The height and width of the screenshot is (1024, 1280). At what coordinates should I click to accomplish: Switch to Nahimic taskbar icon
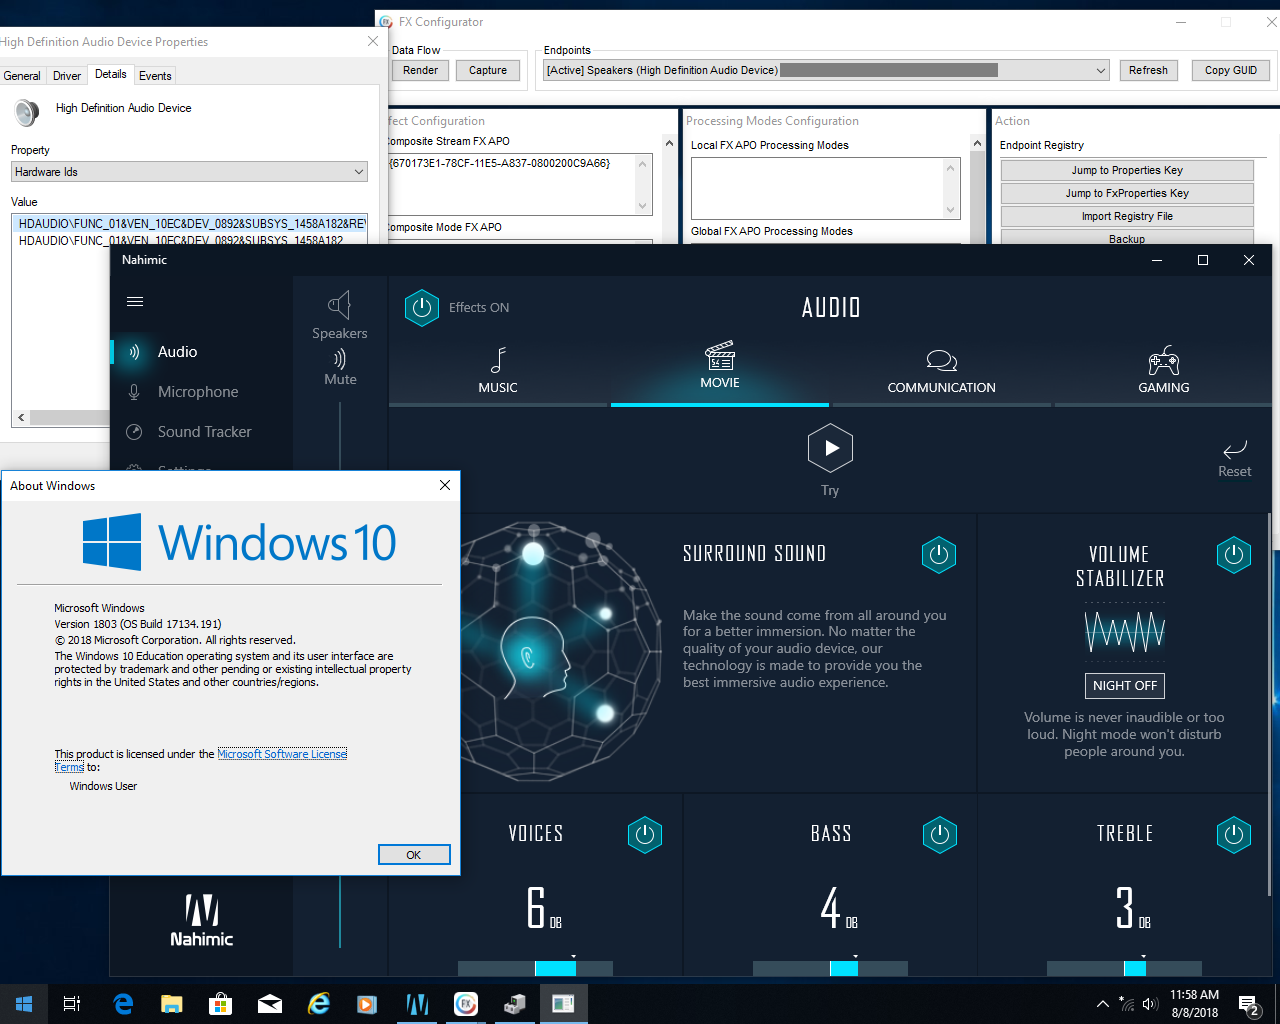click(x=417, y=1004)
